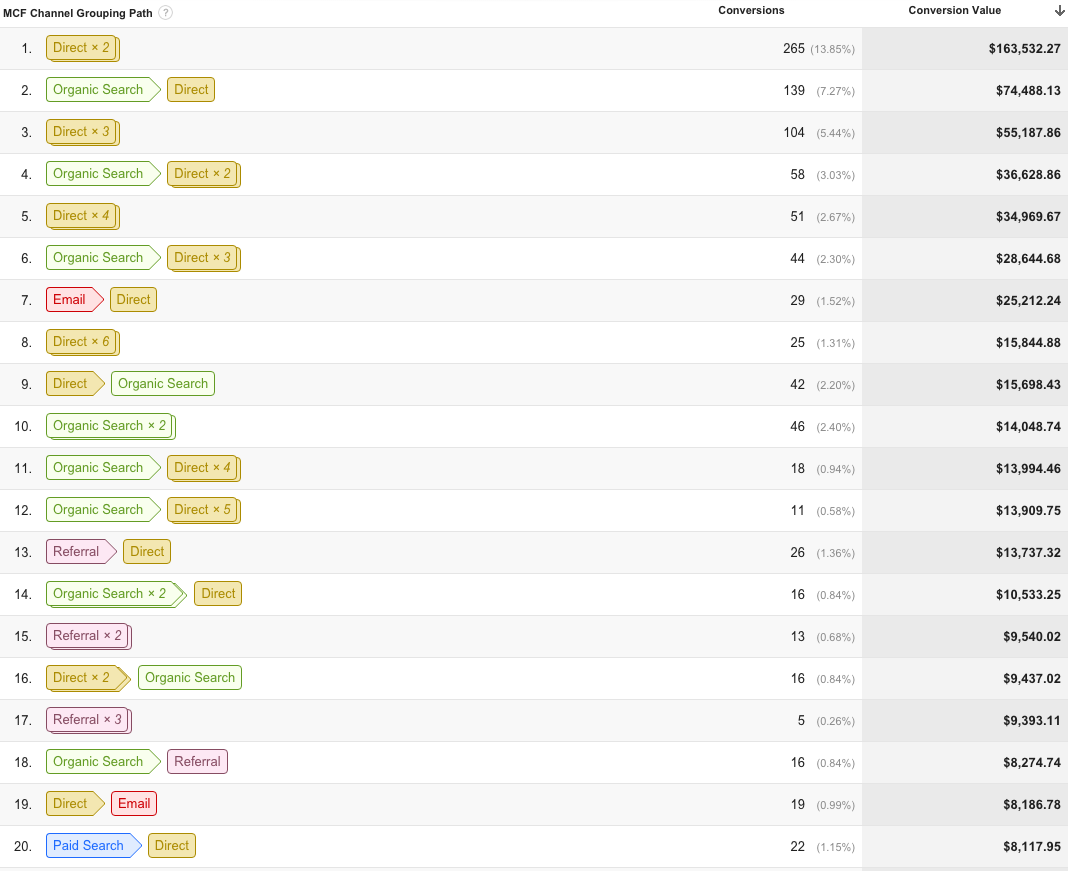This screenshot has height=871, width=1068.
Task: Click the Organic Search × 2 tag in row 14
Action: coord(116,594)
